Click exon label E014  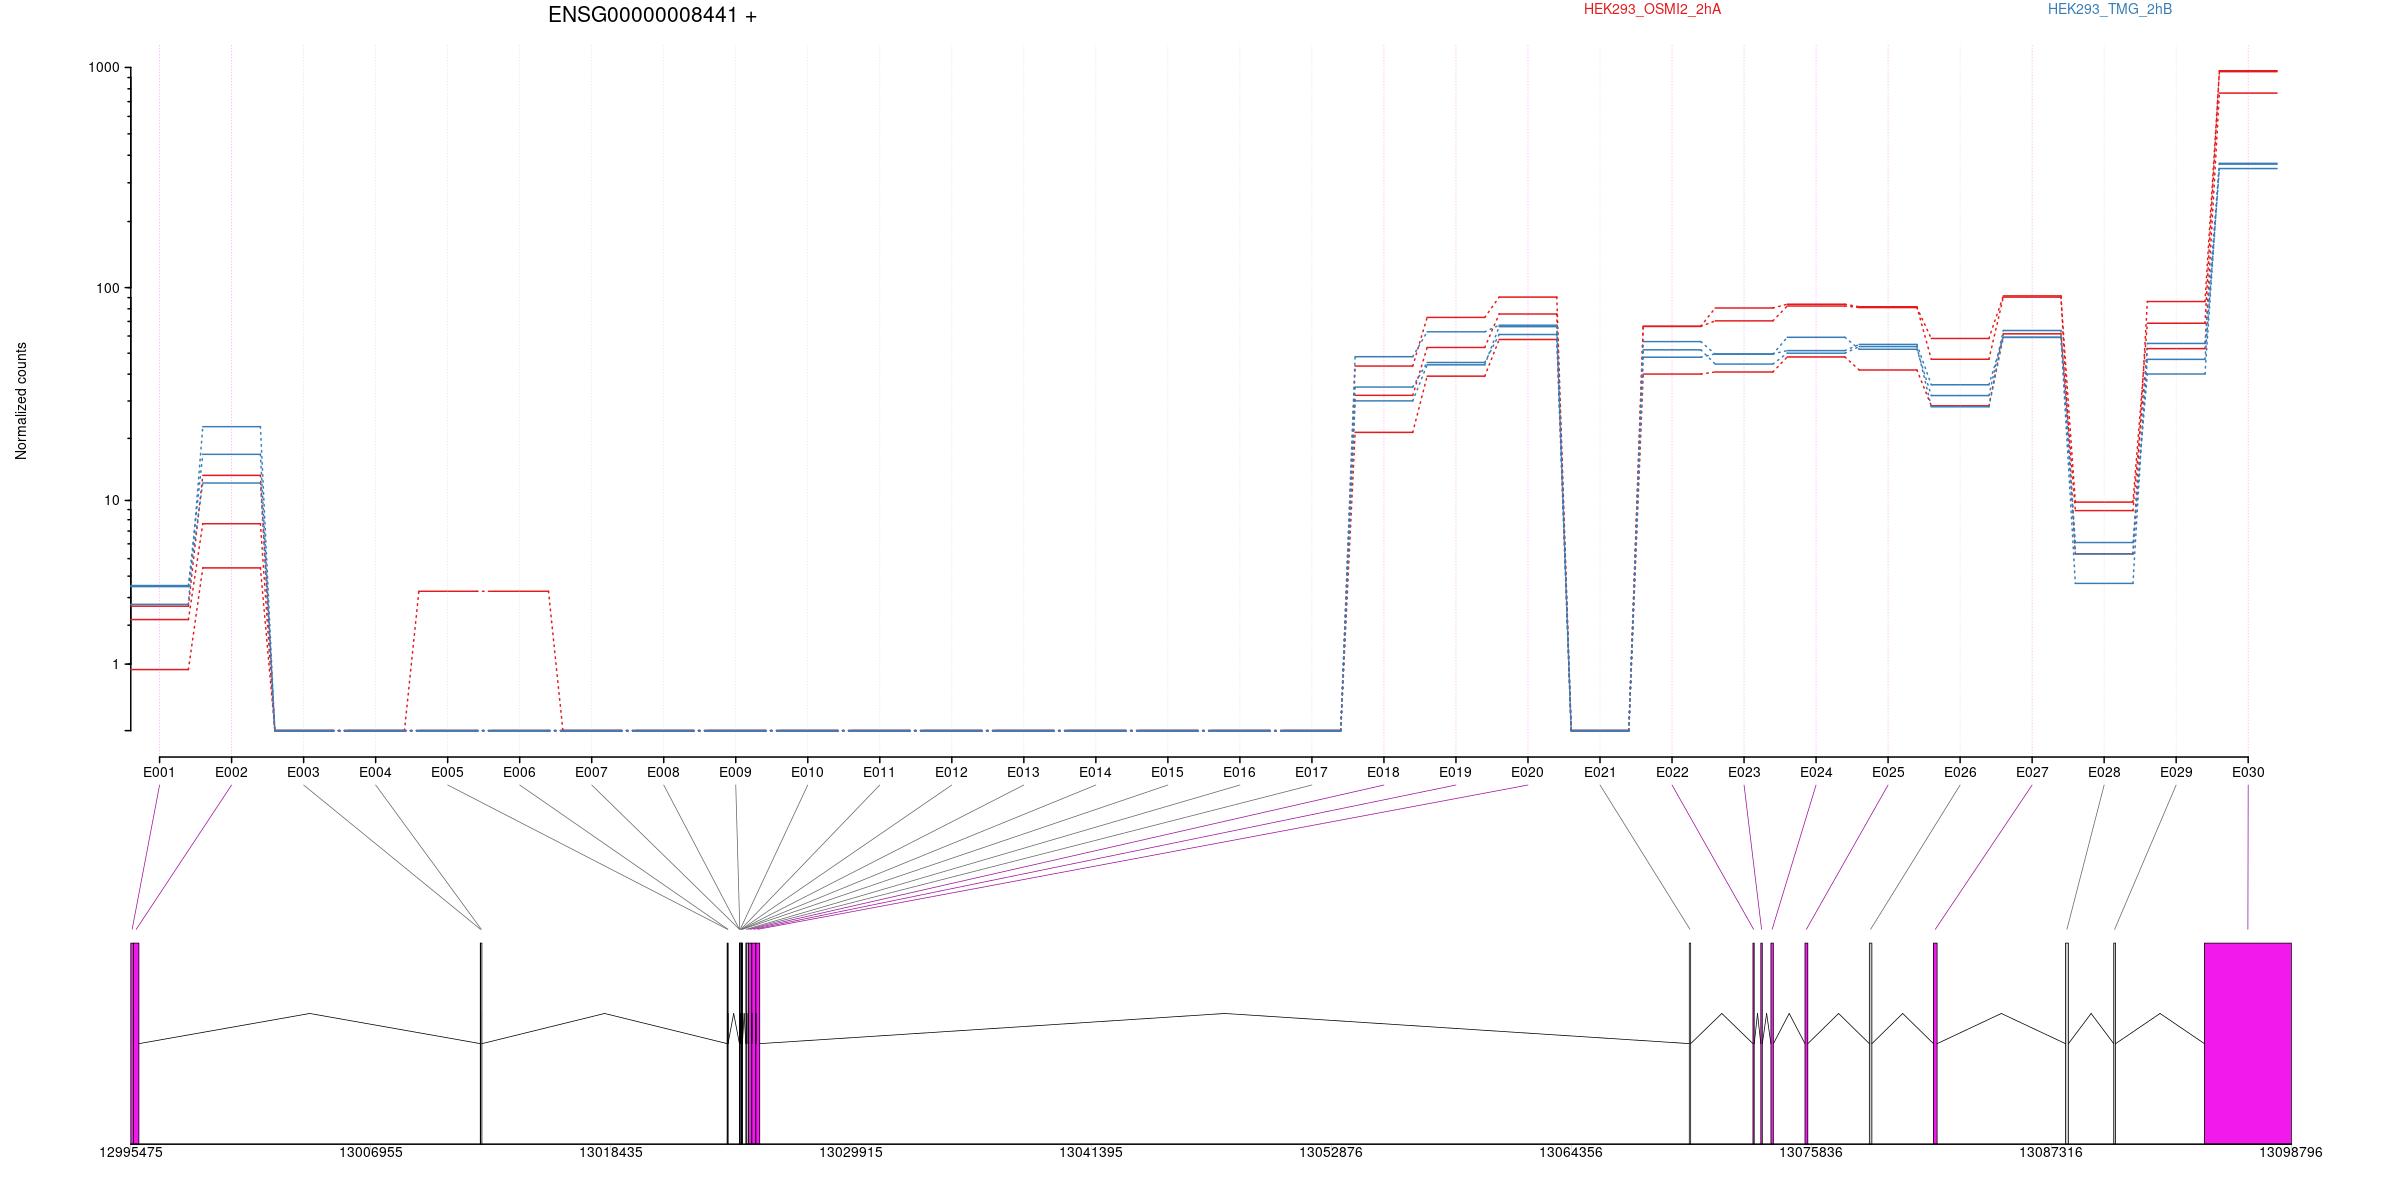1095,772
